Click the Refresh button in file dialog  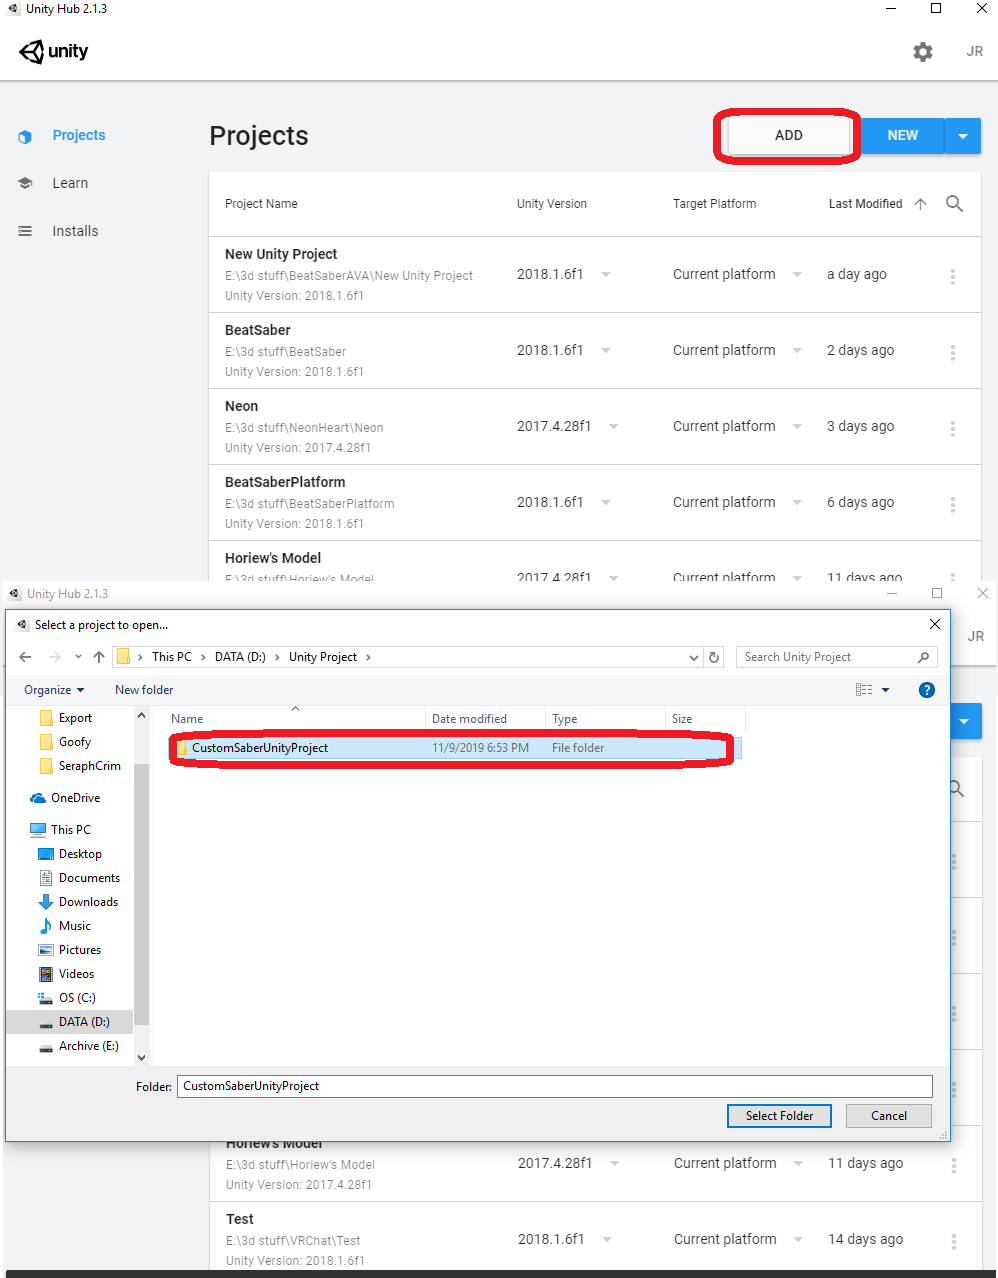tap(714, 657)
